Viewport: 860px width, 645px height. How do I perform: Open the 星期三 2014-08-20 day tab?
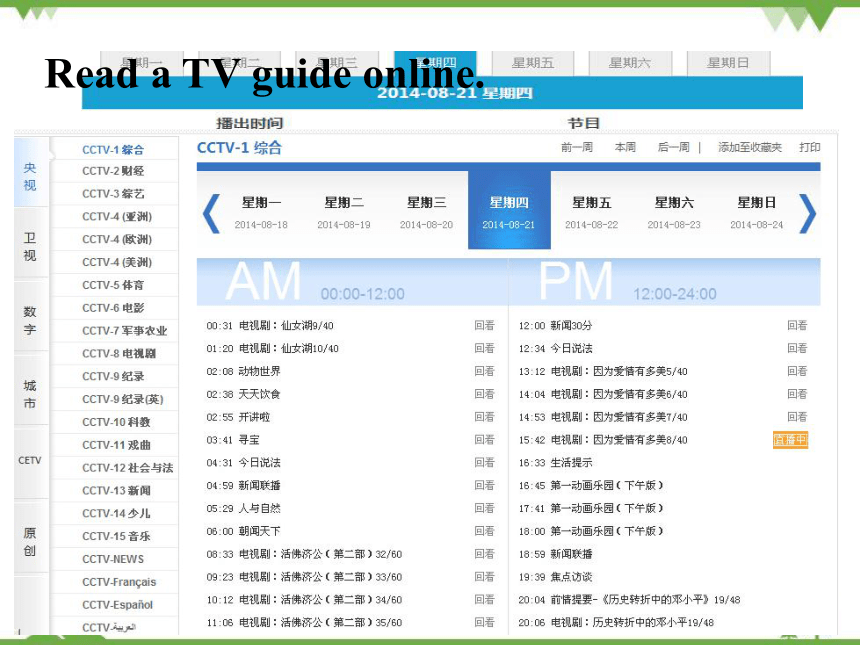(427, 212)
